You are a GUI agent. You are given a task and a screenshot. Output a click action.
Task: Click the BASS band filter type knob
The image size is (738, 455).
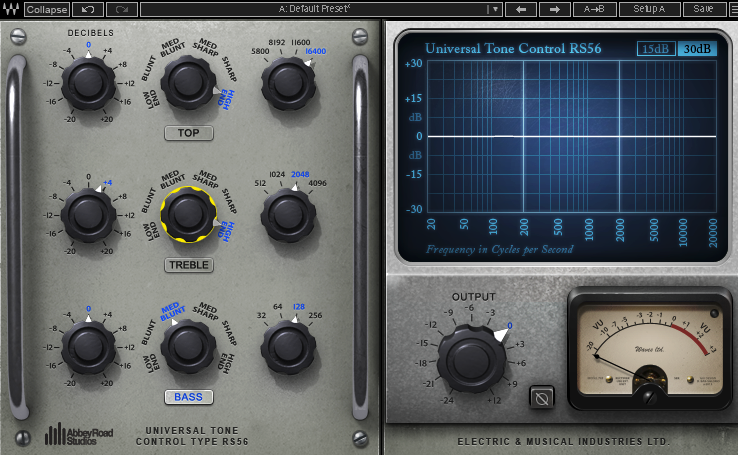pos(189,347)
